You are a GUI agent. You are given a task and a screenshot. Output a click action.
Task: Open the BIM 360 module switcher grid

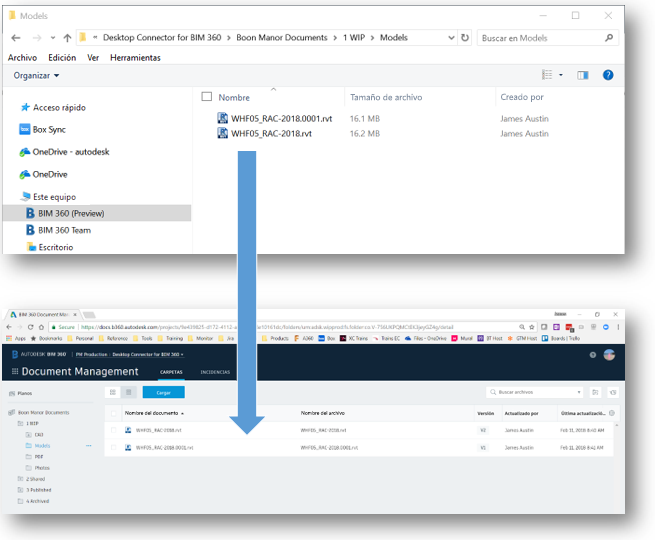tap(15, 371)
